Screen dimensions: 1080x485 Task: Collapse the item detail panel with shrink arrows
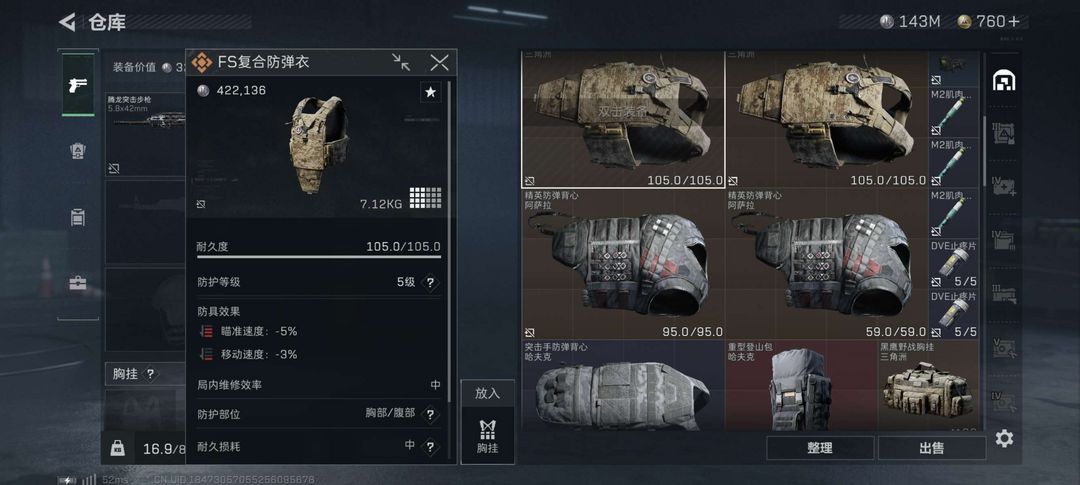click(401, 63)
